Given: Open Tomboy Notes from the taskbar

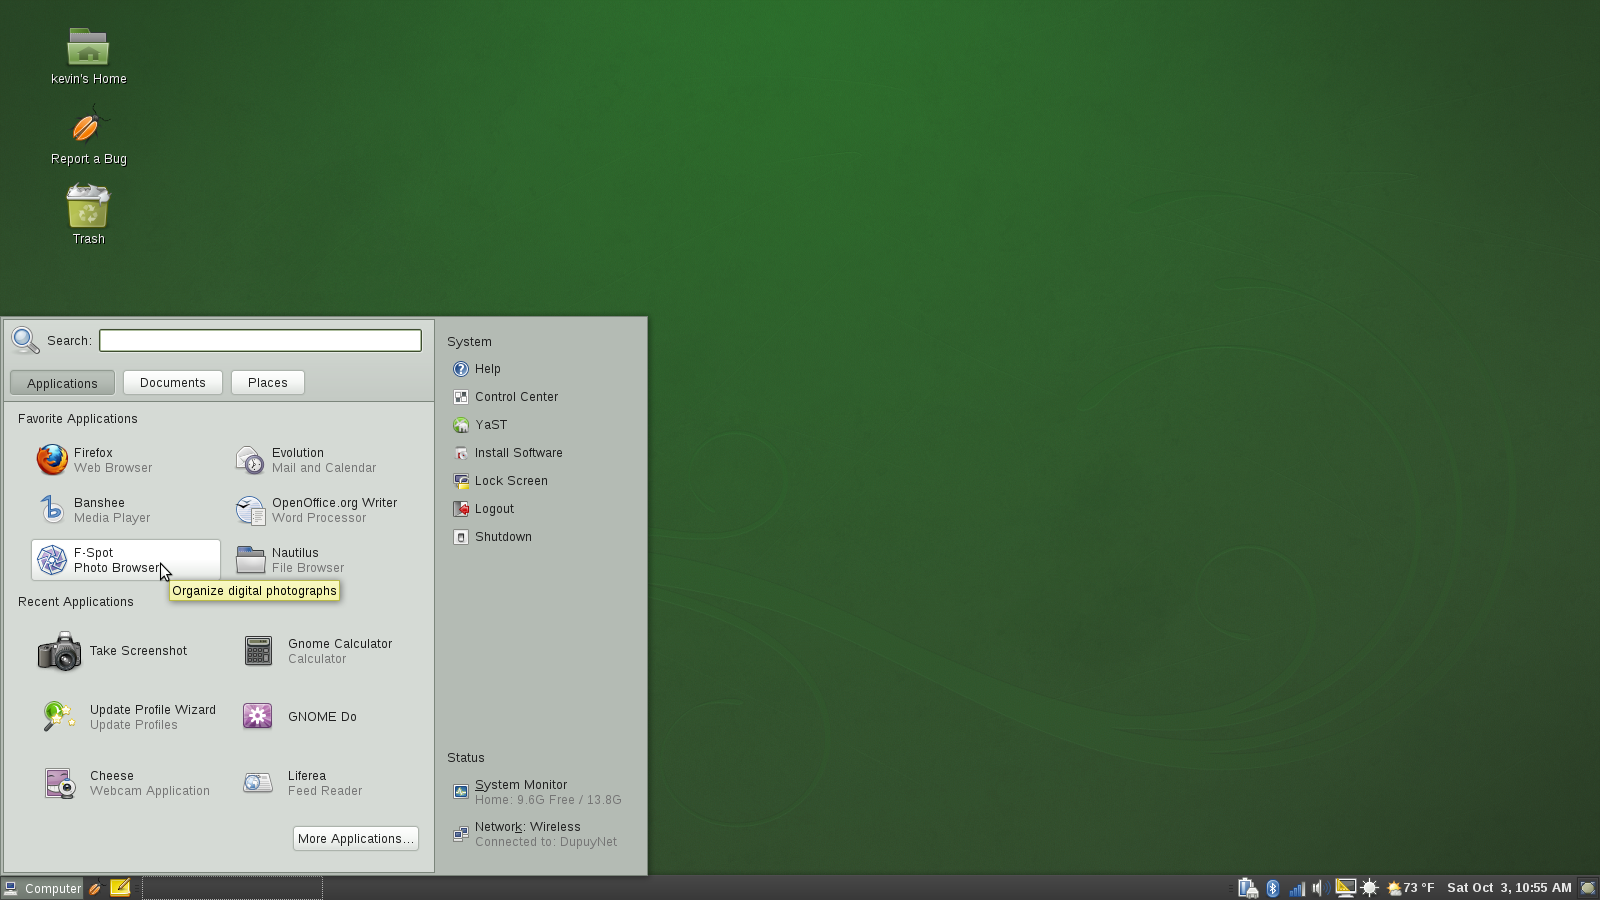Looking at the screenshot, I should click(x=120, y=888).
